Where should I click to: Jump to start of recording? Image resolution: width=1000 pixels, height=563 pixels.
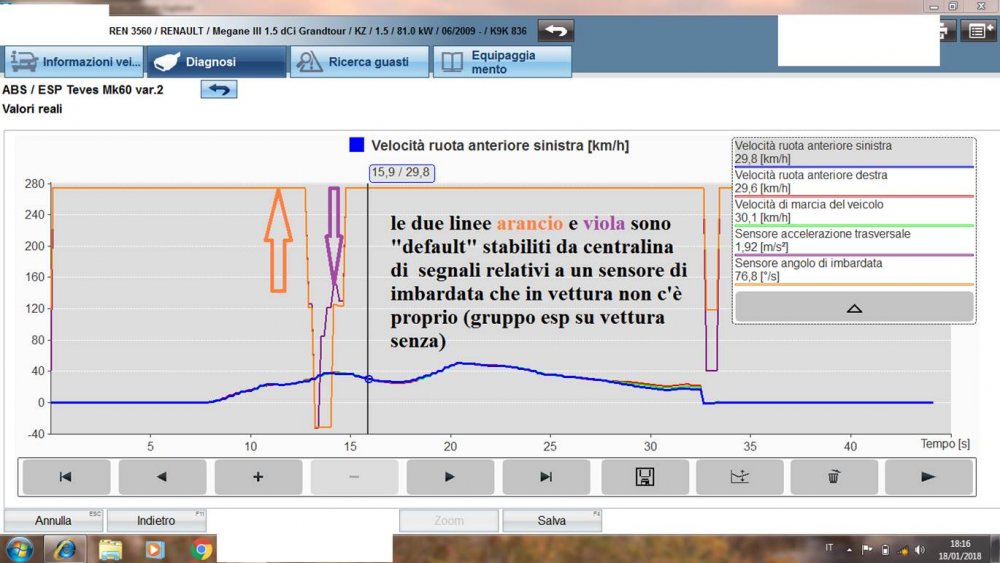pyautogui.click(x=66, y=477)
